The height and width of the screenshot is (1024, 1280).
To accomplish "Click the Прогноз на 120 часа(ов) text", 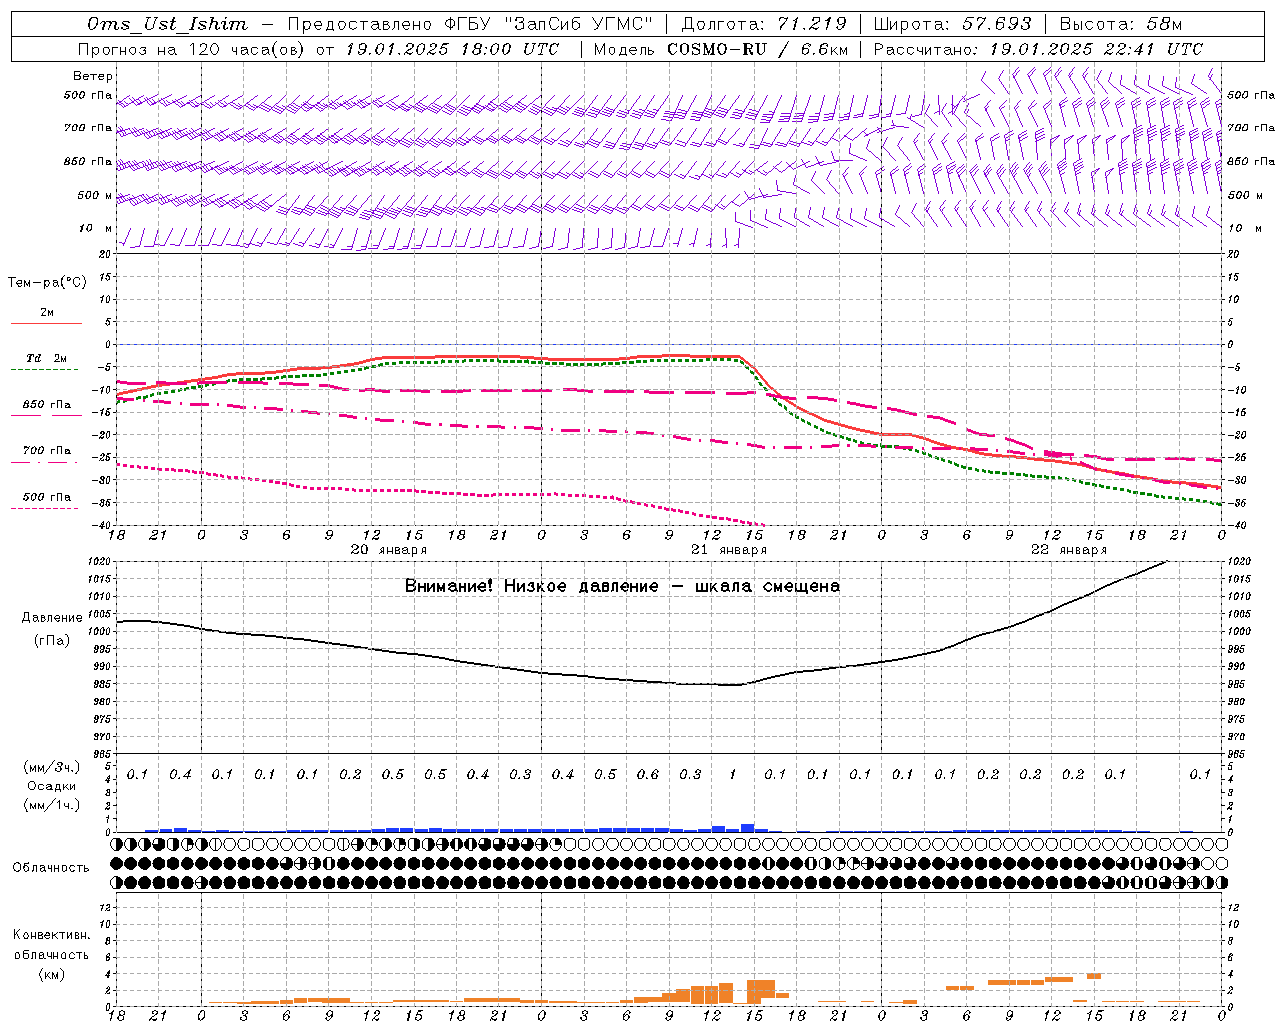I will click(x=192, y=49).
